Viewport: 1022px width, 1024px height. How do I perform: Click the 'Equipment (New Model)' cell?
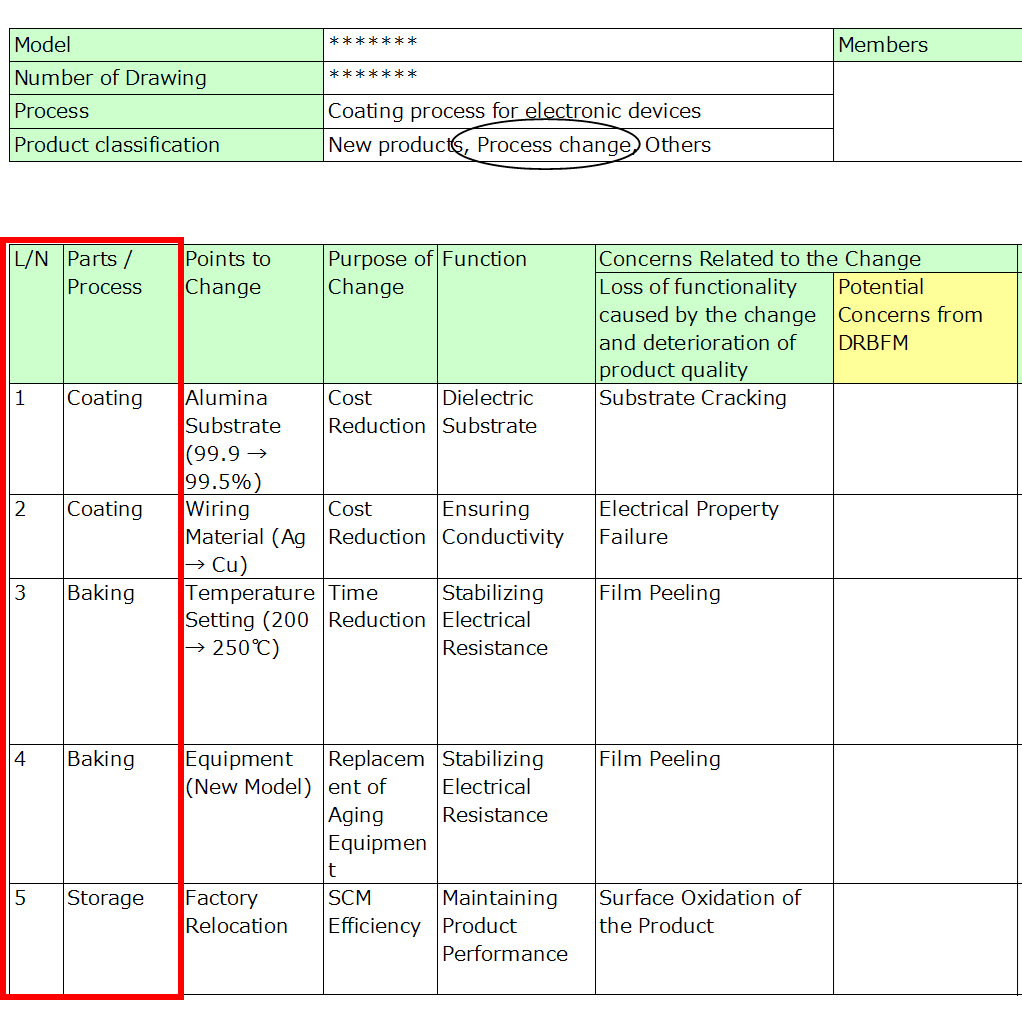(x=253, y=814)
